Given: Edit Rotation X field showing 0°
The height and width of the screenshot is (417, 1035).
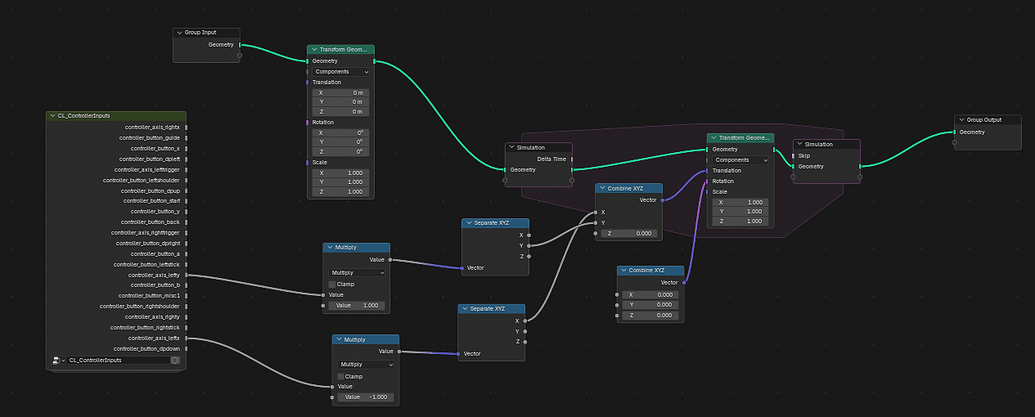Looking at the screenshot, I should (341, 133).
